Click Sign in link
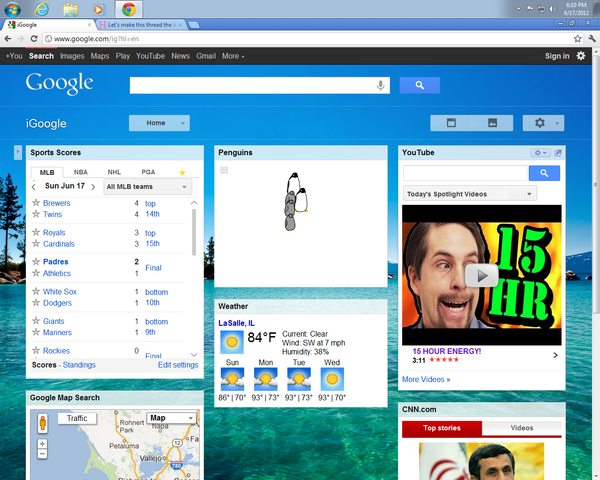Viewport: 600px width, 480px height. pos(557,56)
